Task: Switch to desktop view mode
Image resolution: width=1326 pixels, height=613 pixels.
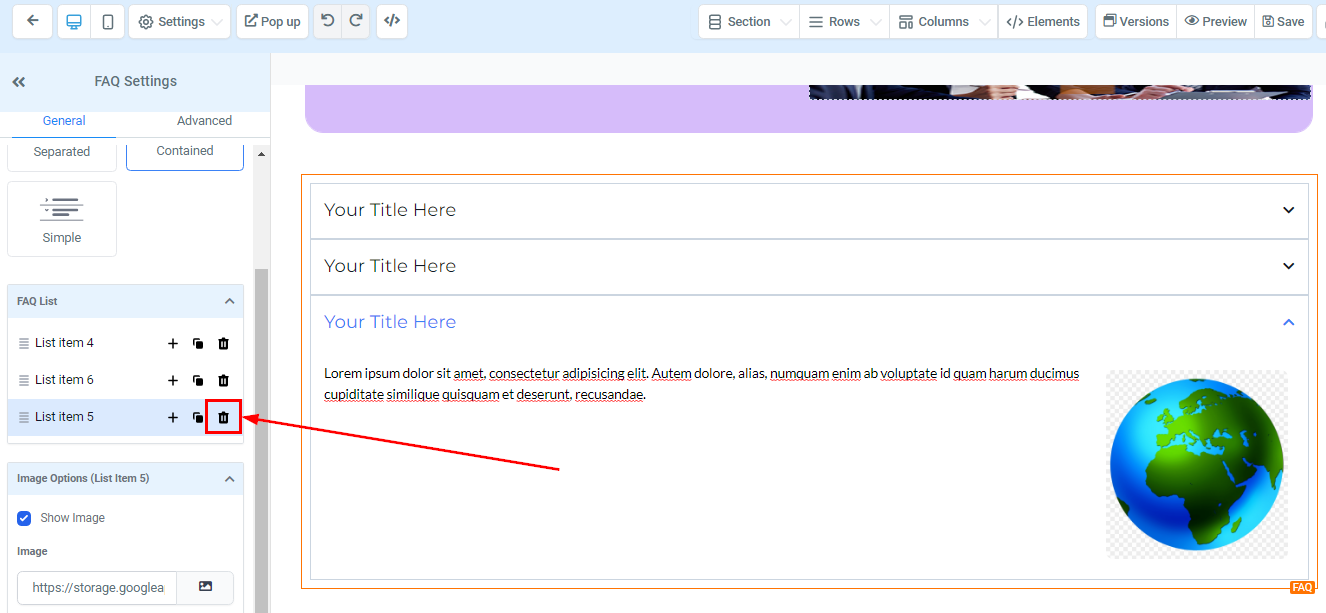Action: pos(73,21)
